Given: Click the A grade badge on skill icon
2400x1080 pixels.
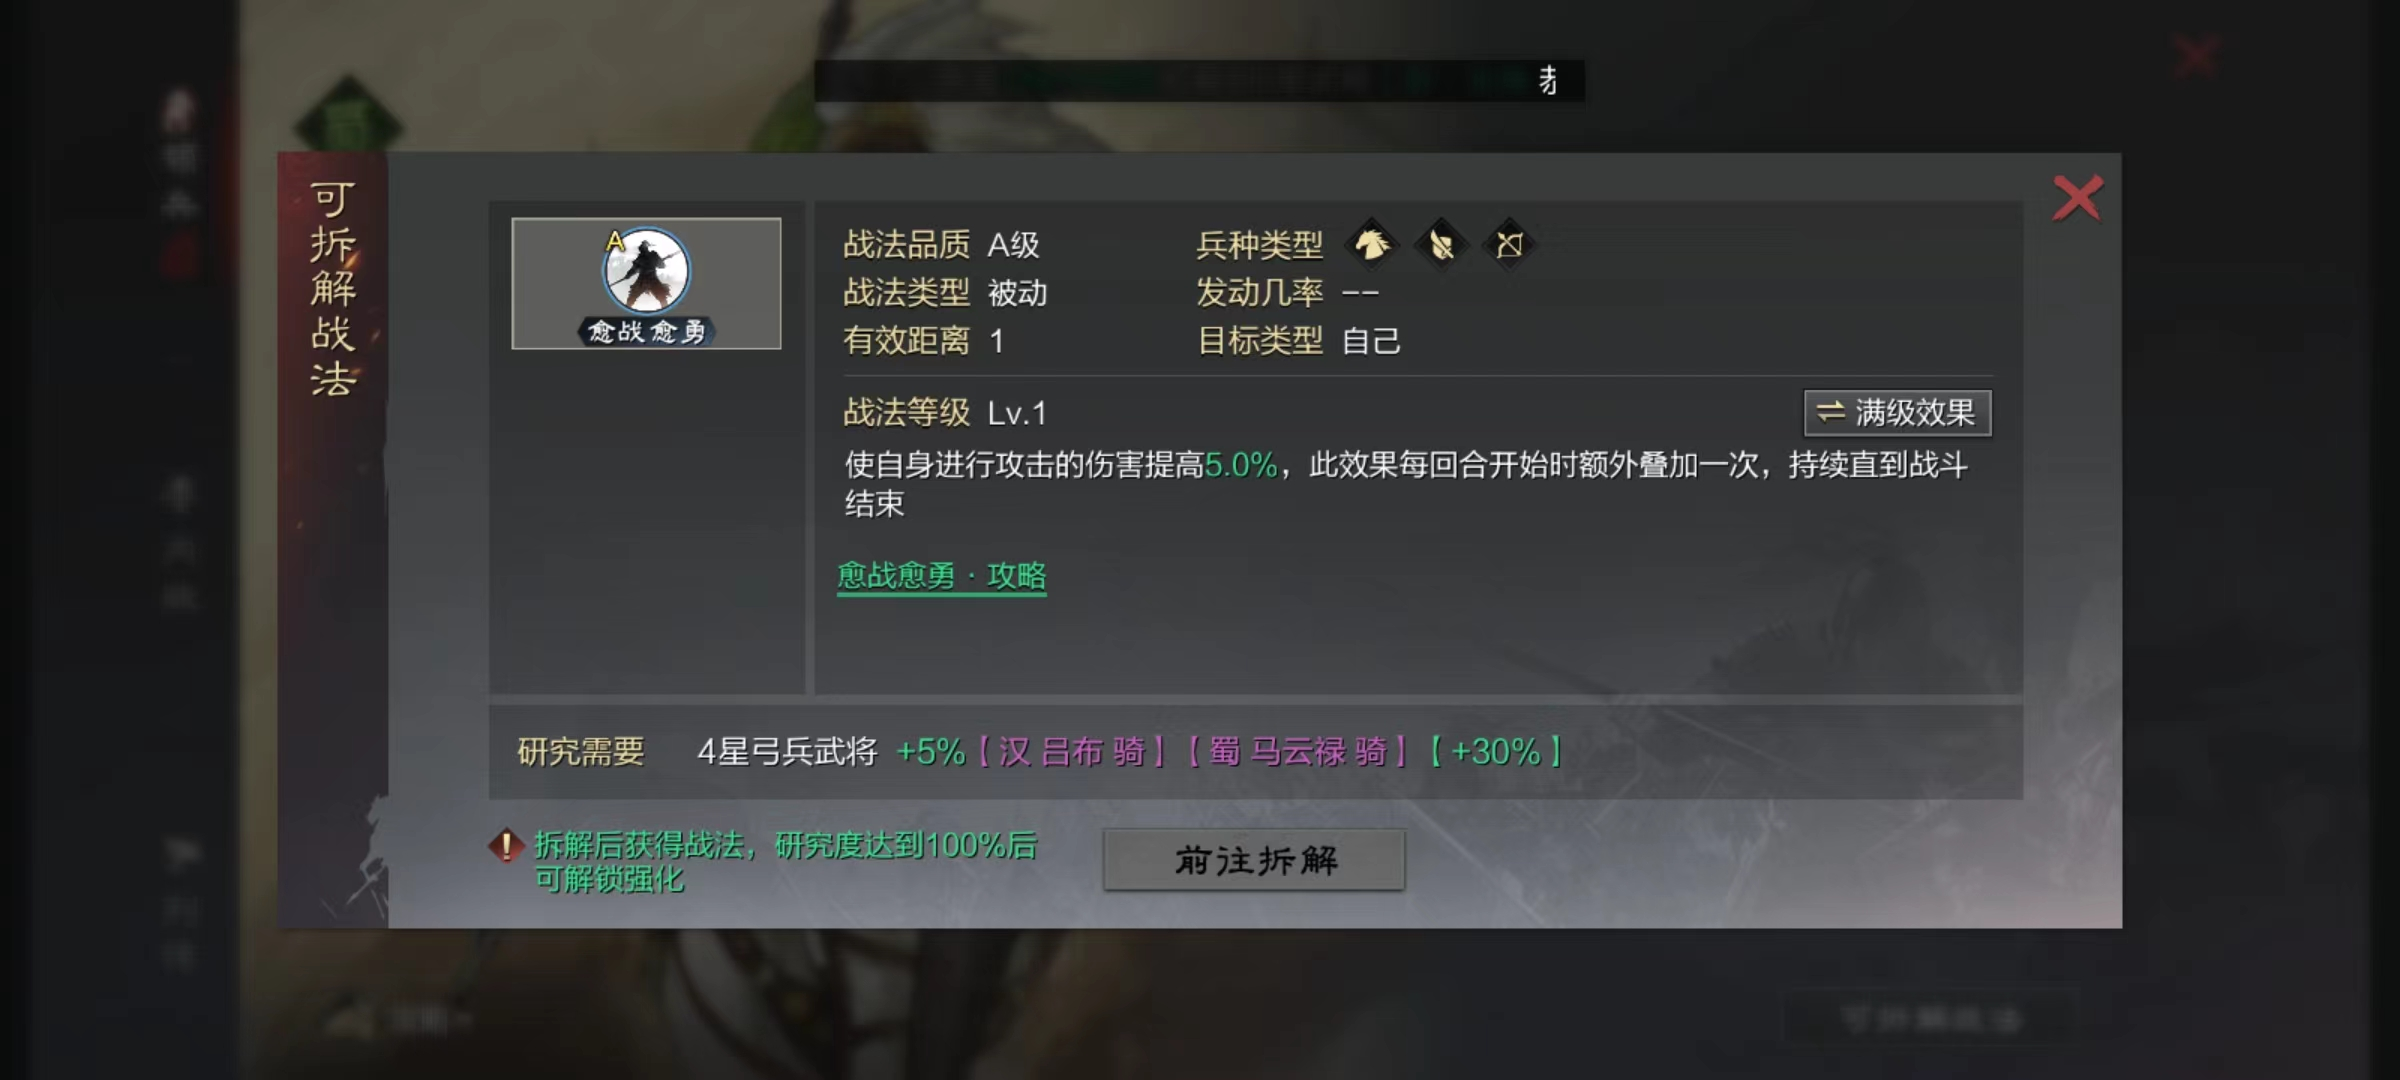Looking at the screenshot, I should coord(615,241).
